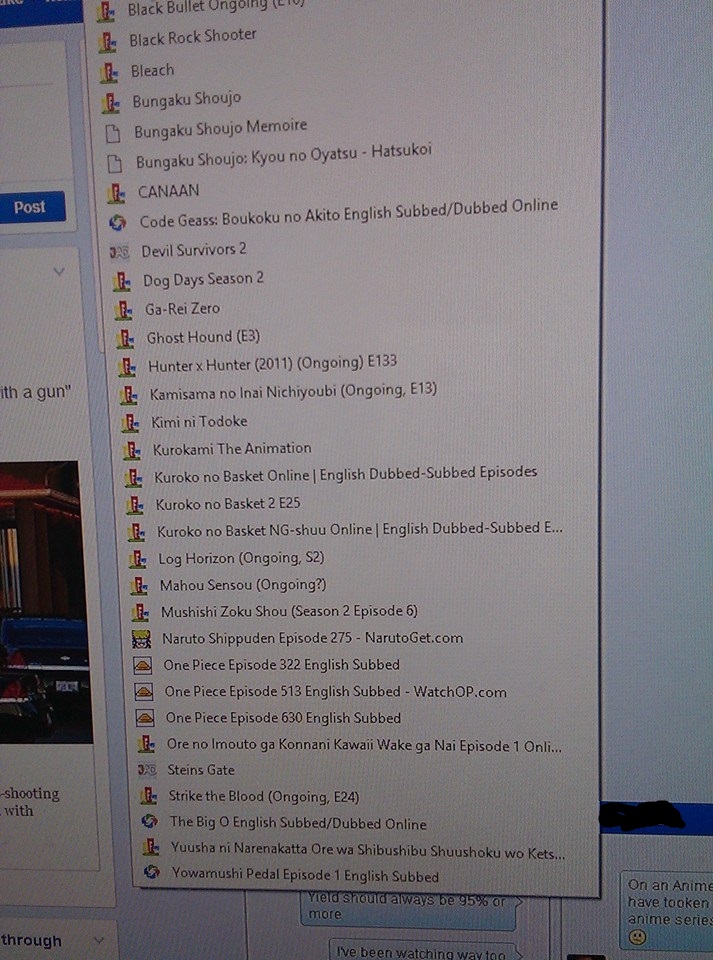This screenshot has width=713, height=960.
Task: Select 'Yowamushi Pedal Episode 1 English Subbed' text
Action: [x=305, y=874]
